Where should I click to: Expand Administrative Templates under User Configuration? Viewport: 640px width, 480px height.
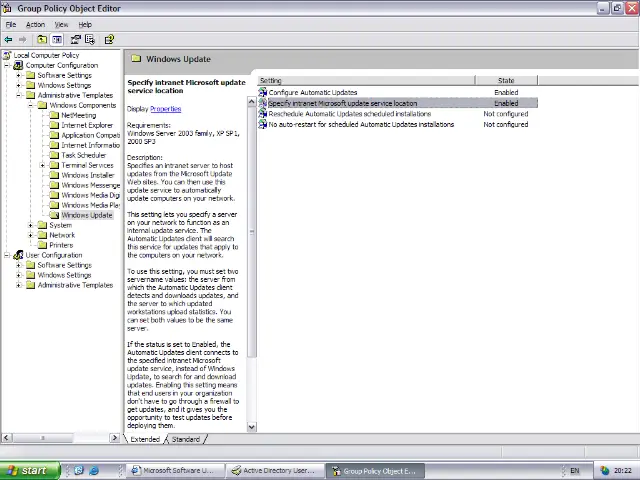click(x=19, y=285)
